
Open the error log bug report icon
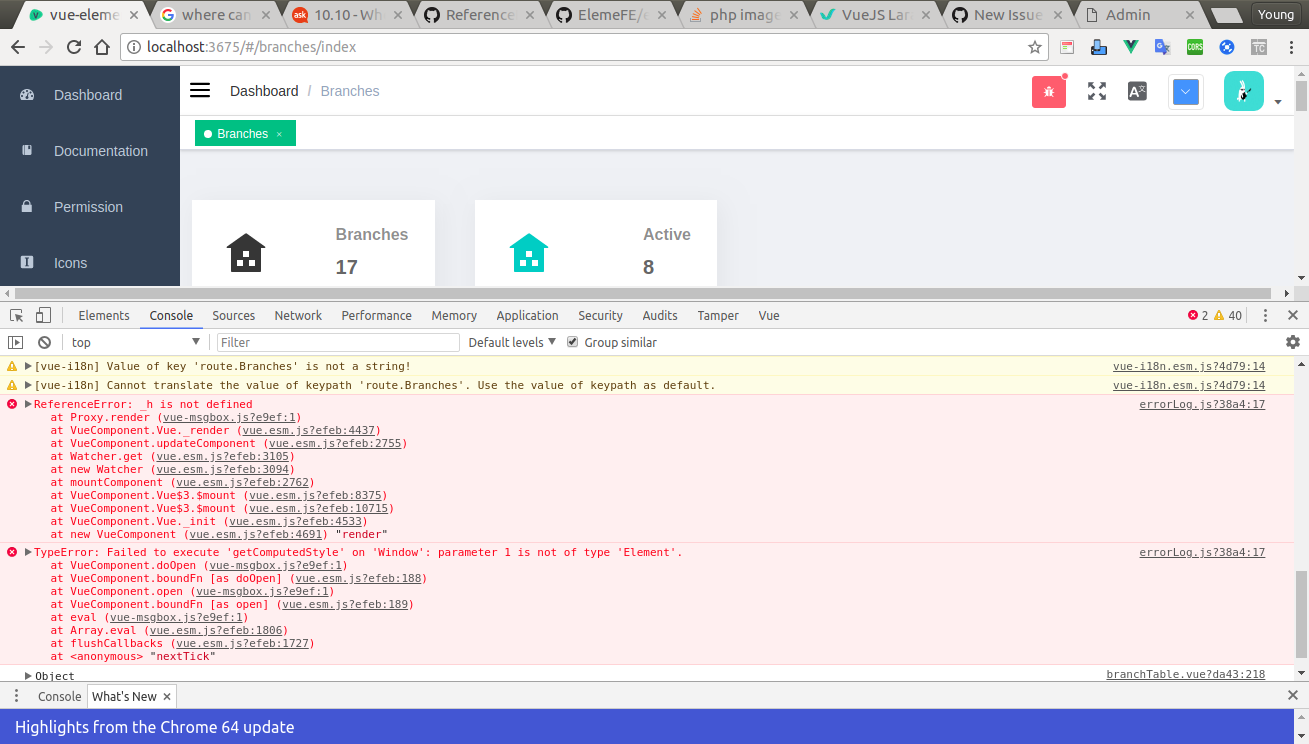click(1049, 91)
